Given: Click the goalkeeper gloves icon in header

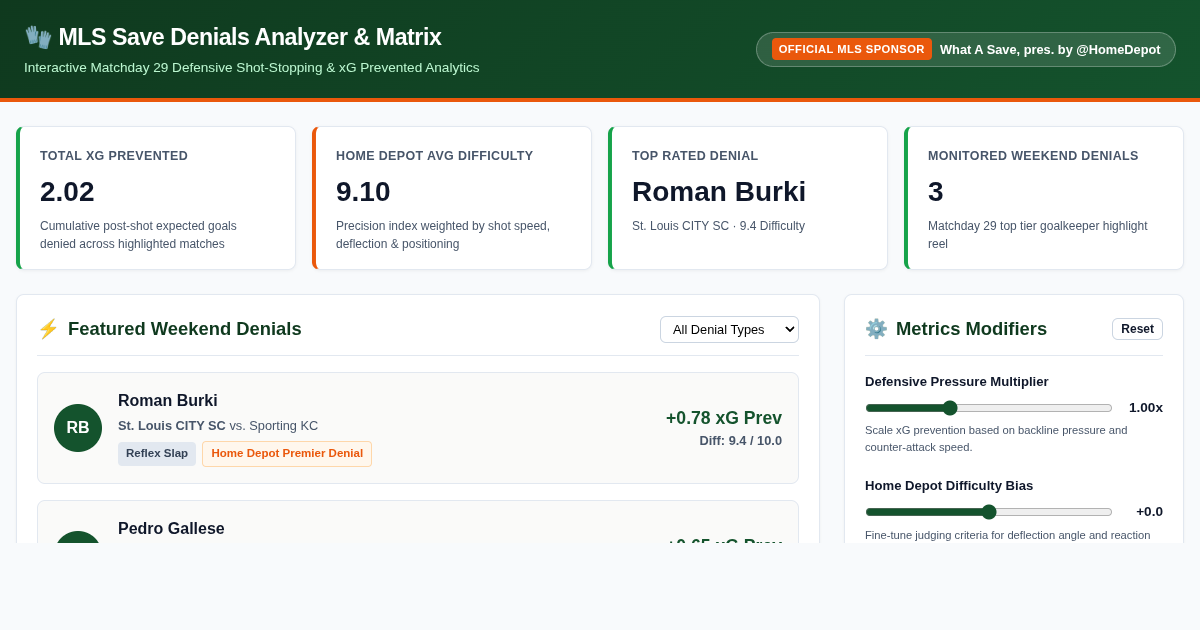Looking at the screenshot, I should (x=38, y=37).
